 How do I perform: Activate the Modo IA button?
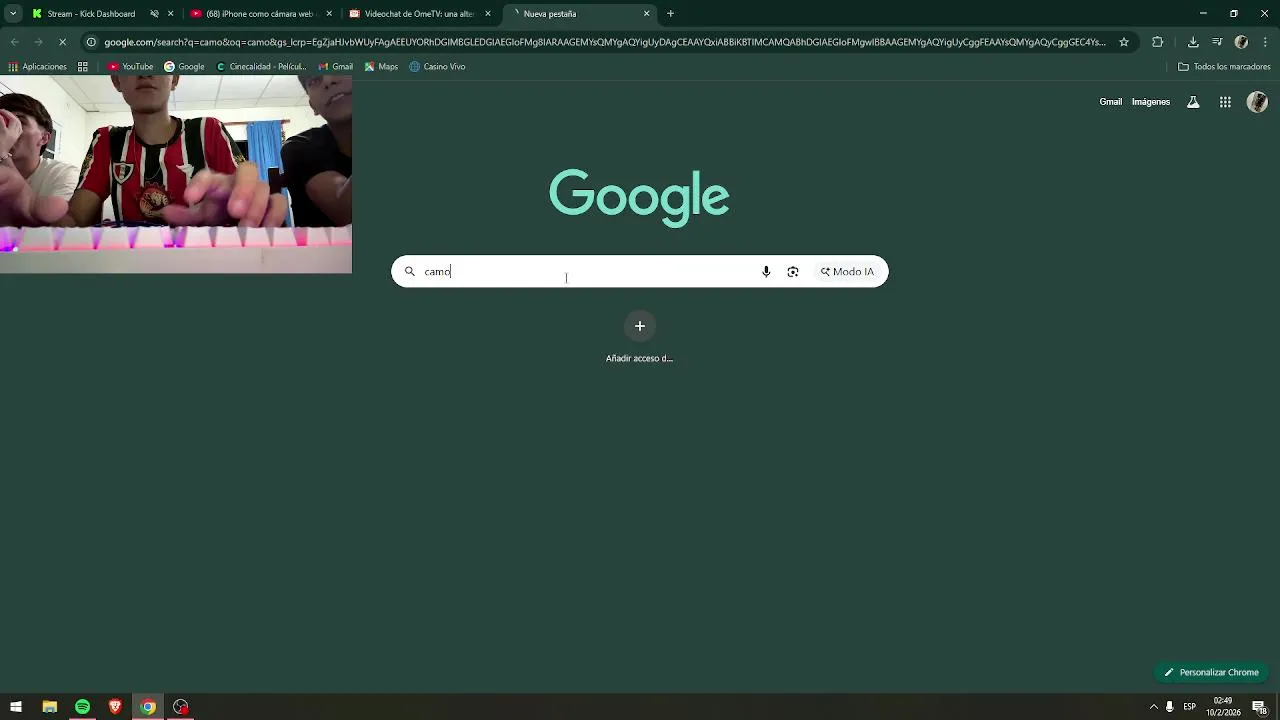point(847,272)
